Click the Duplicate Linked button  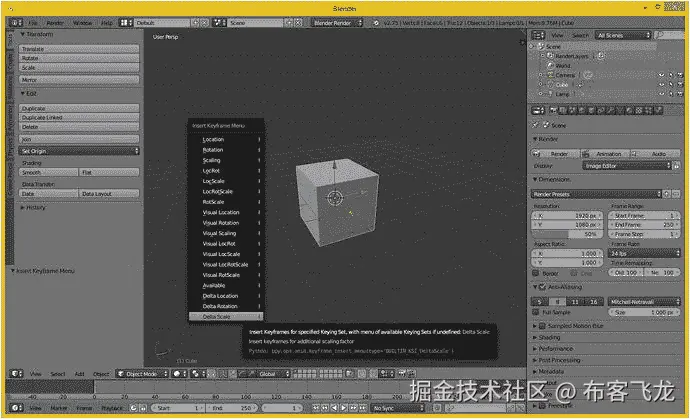coord(79,118)
